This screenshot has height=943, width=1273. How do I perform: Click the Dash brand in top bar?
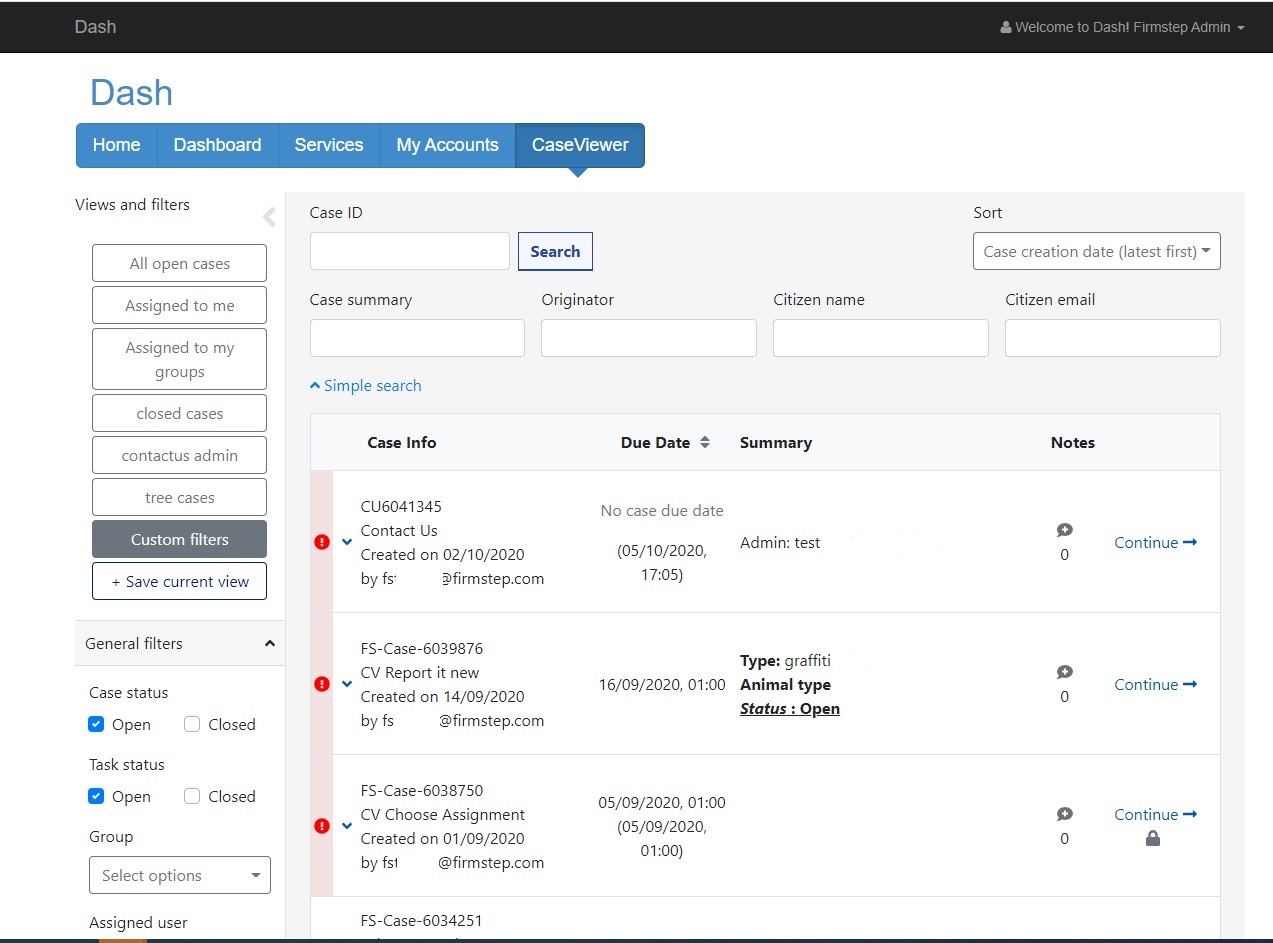click(95, 26)
